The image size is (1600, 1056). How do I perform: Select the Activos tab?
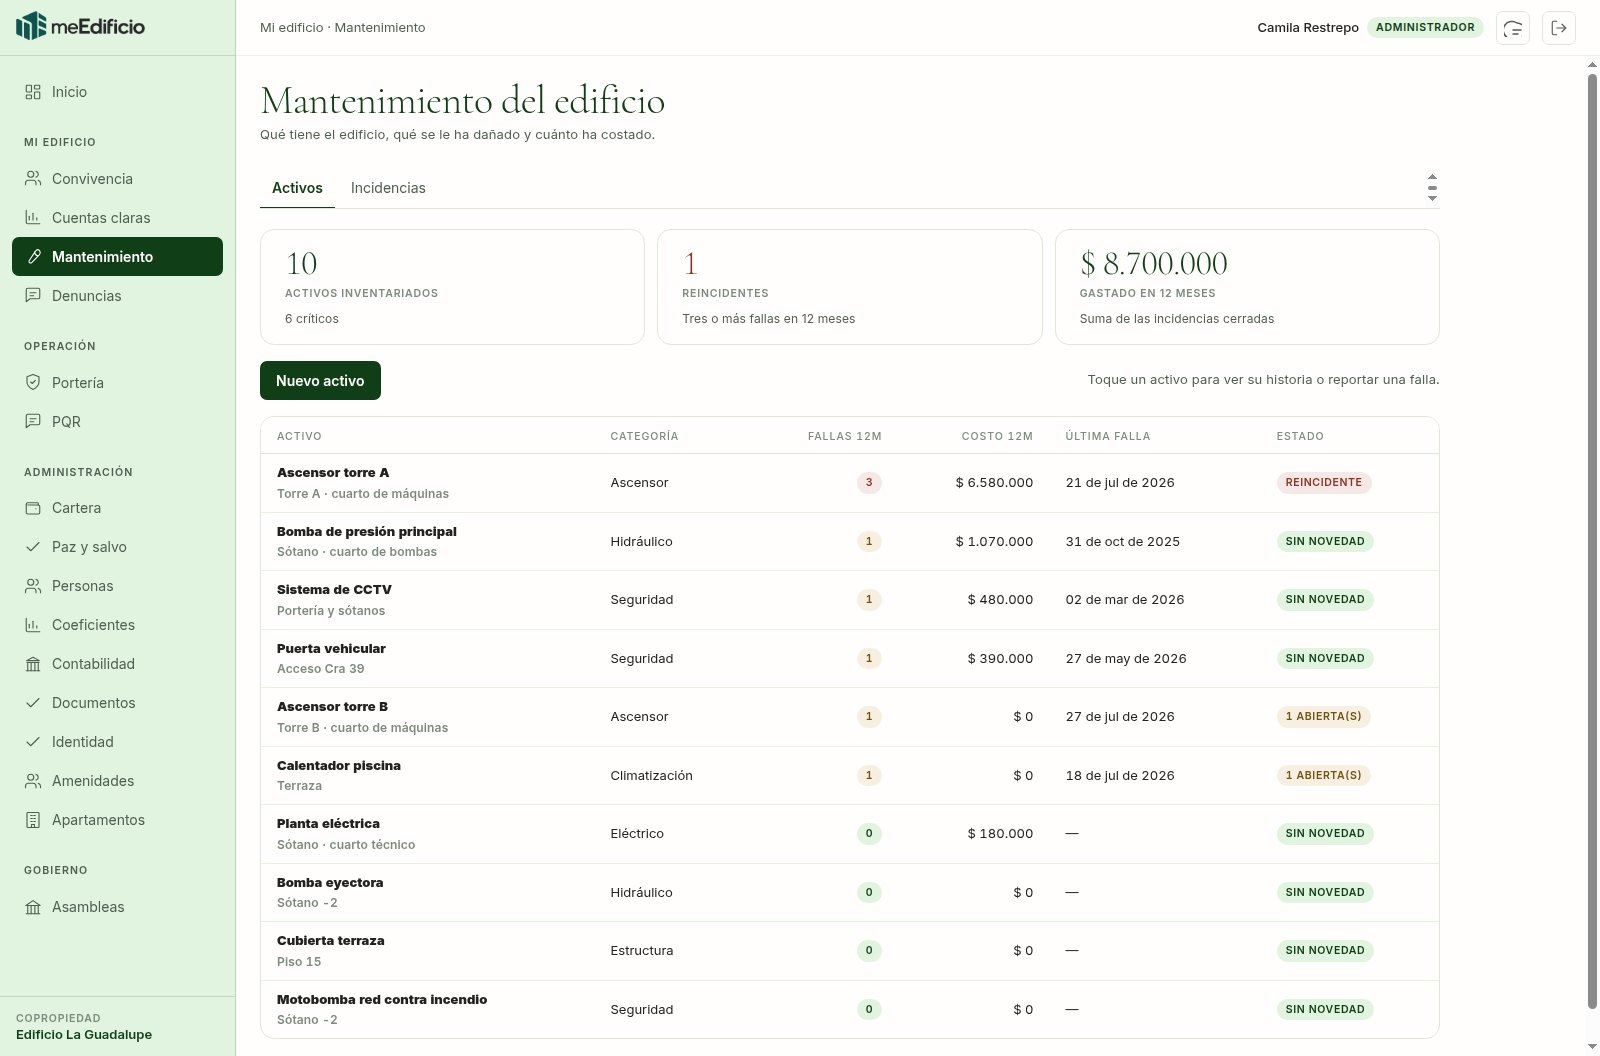[297, 188]
